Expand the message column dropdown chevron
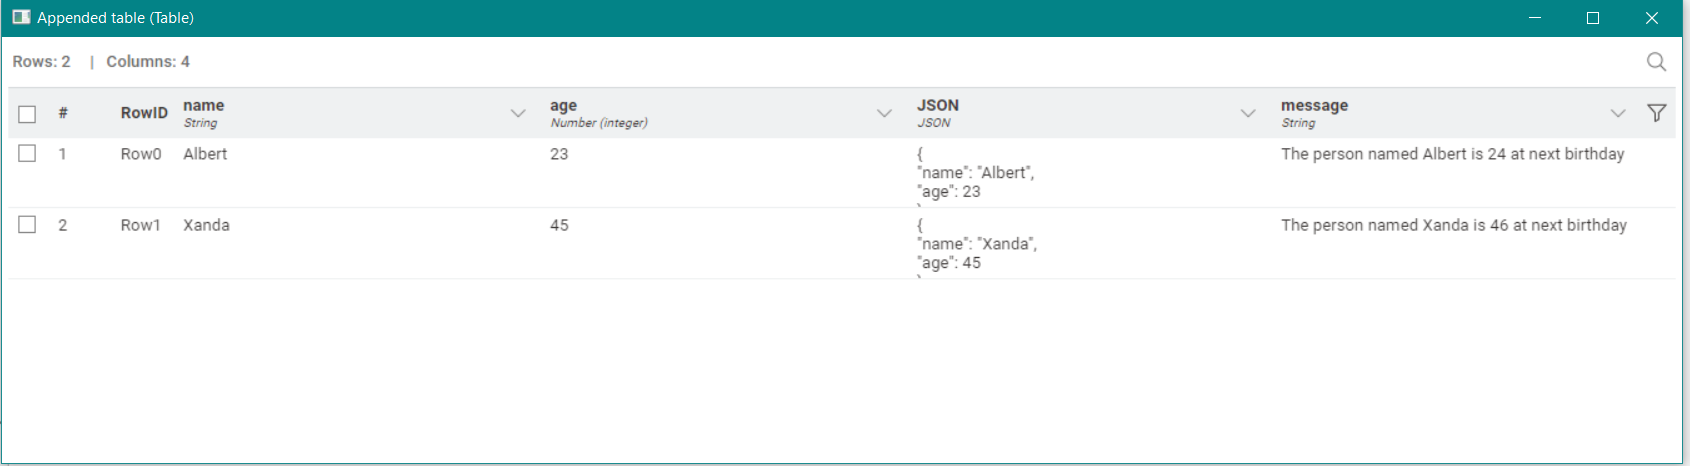 coord(1618,113)
